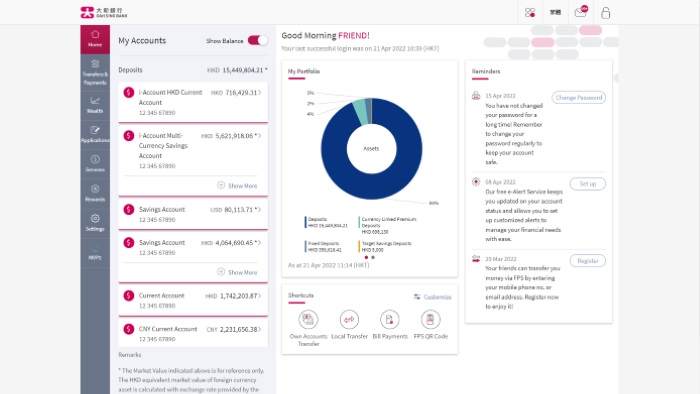Viewport: 700px width, 394px height.
Task: Open the Bill Payments shortcut icon
Action: click(390, 319)
